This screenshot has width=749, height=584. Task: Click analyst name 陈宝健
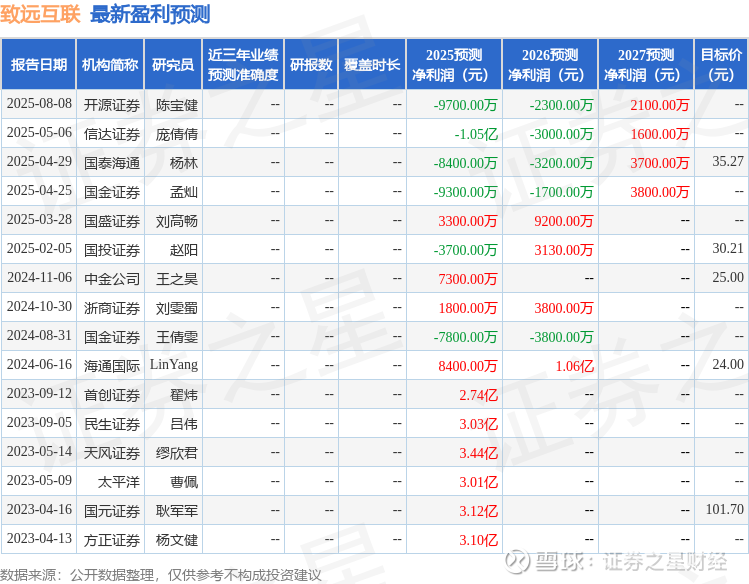pyautogui.click(x=177, y=105)
